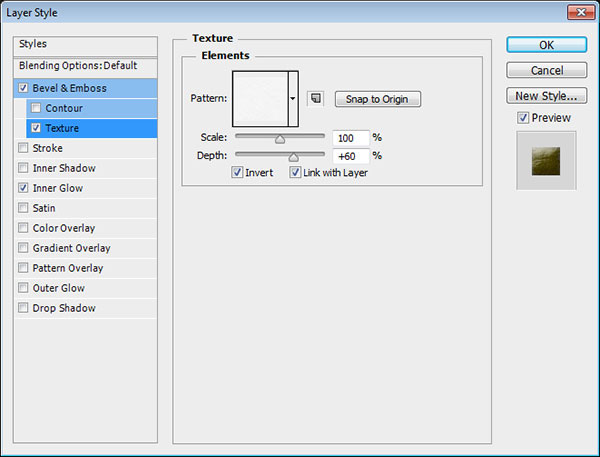Viewport: 600px width, 457px height.
Task: Toggle the Preview checkbox
Action: (x=523, y=118)
